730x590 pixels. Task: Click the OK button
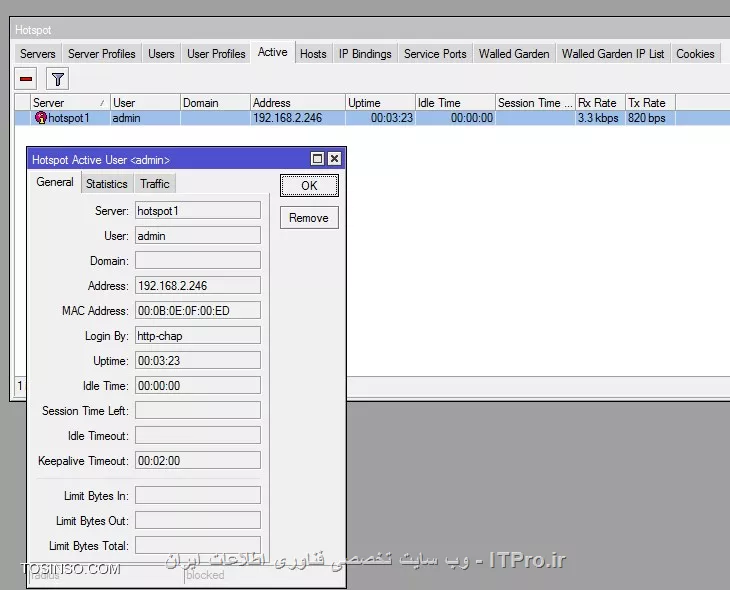[x=309, y=186]
